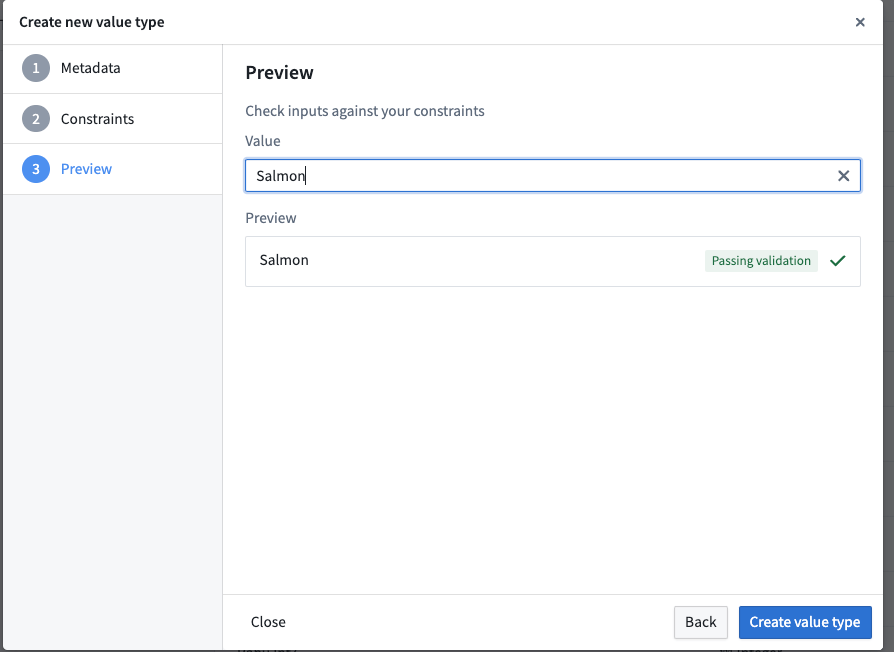Click into the Value text field
The image size is (894, 652).
tap(540, 176)
